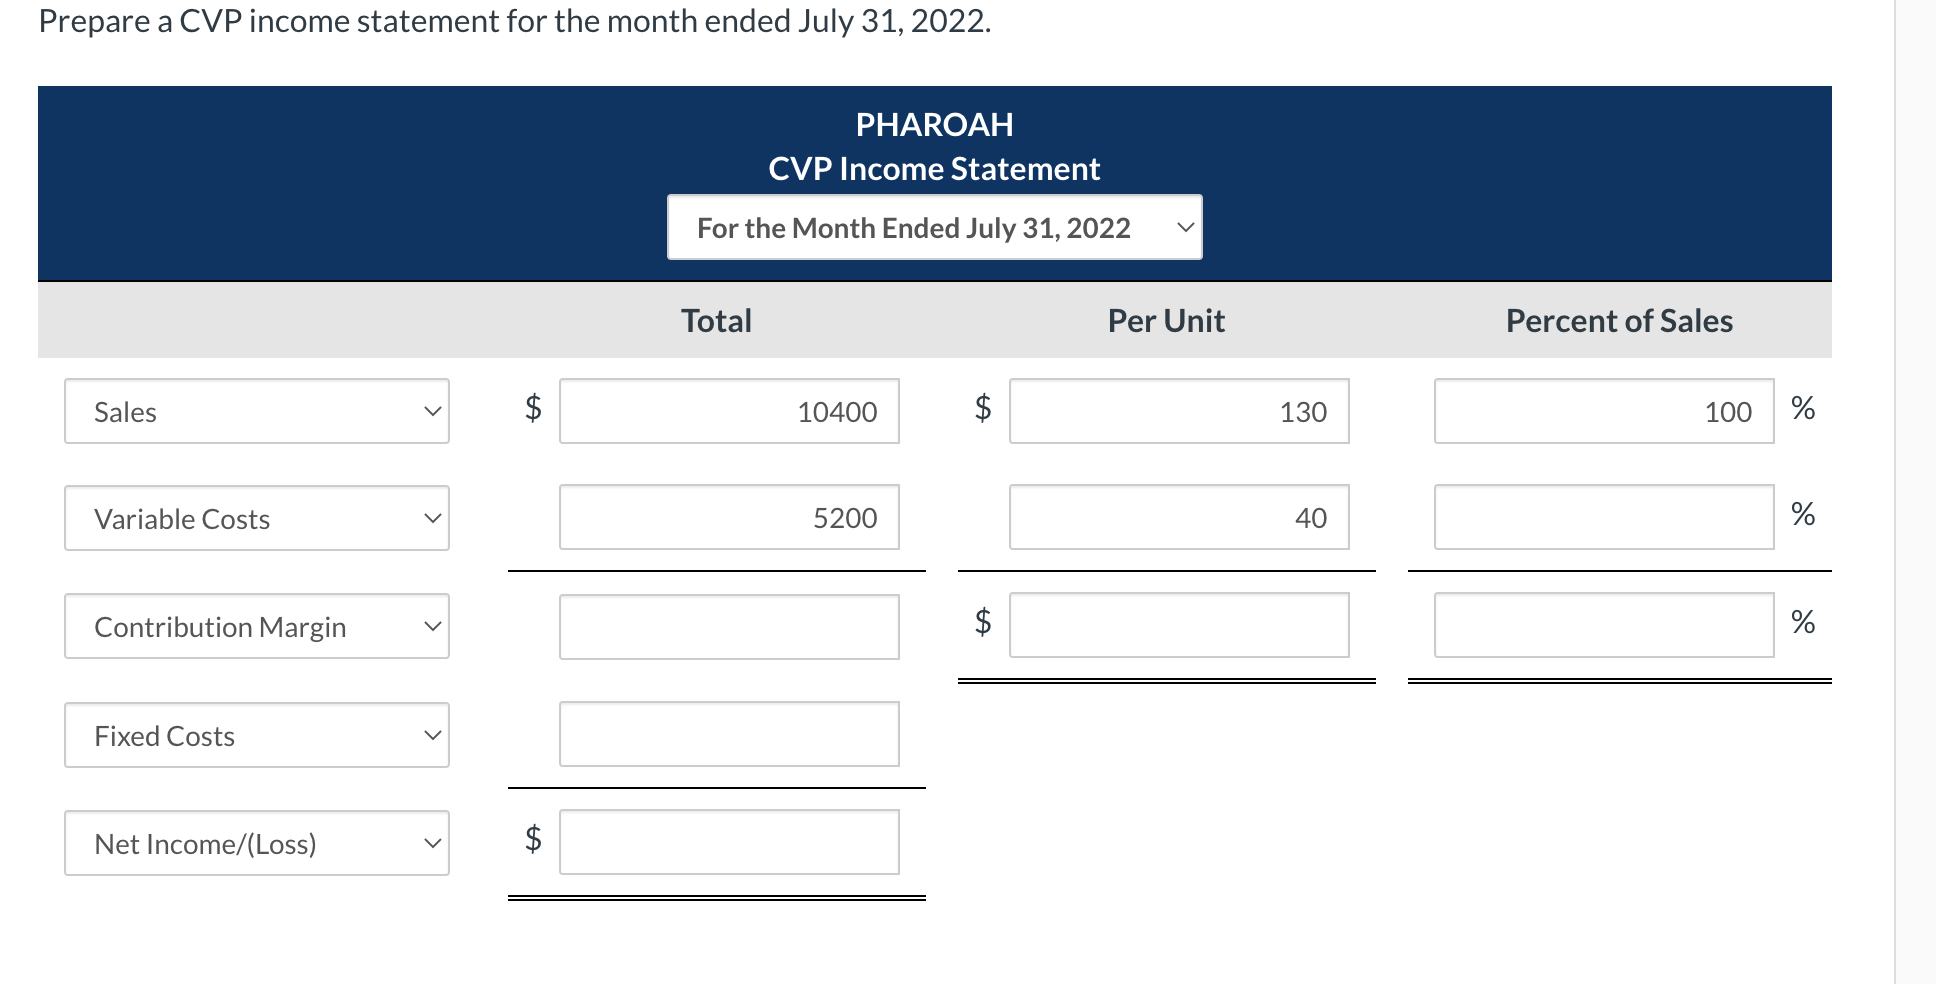Select the Variable Costs Per Unit field showing 40
1936x984 pixels.
coord(1179,518)
